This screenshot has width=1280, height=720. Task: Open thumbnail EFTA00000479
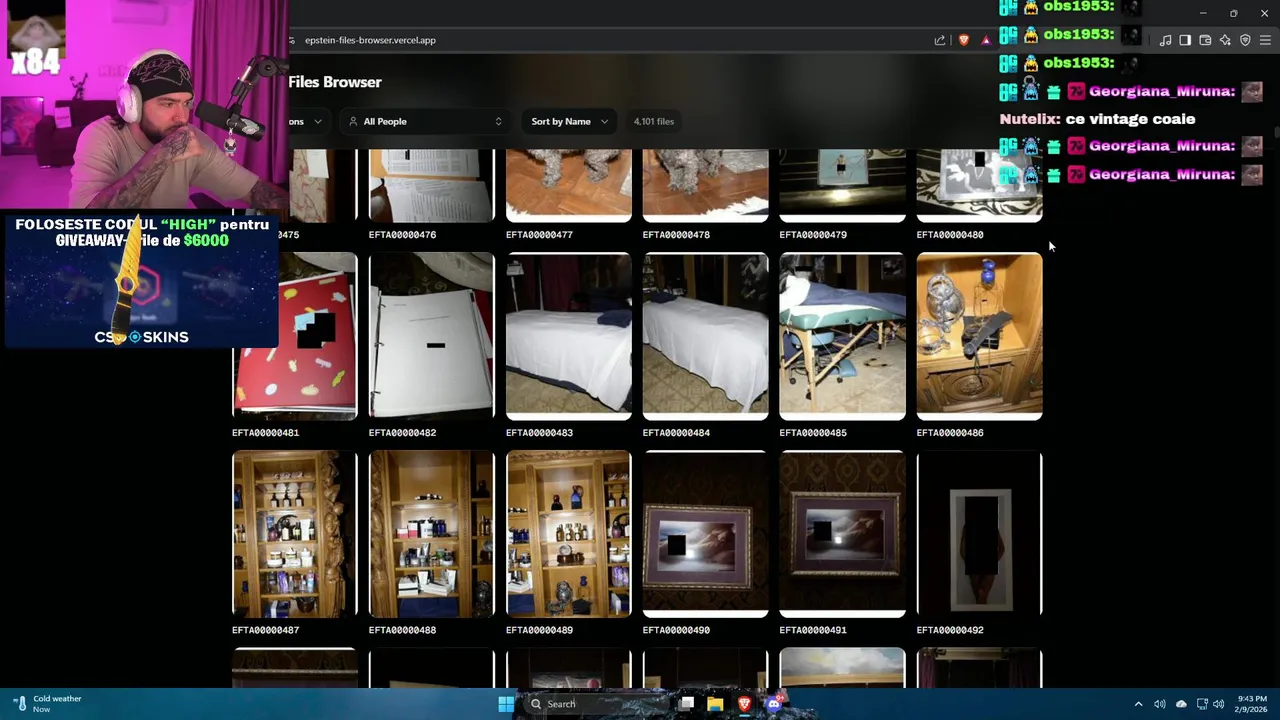842,186
